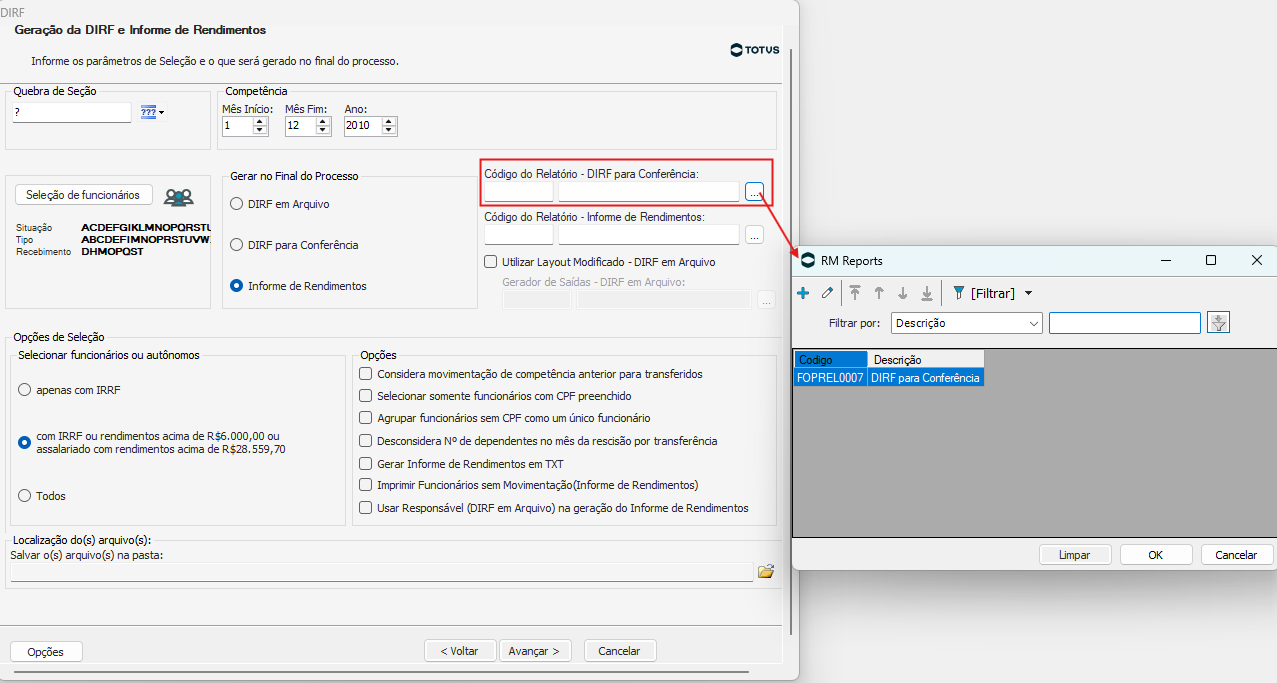1277x683 pixels.
Task: Focus the RM Reports filter text field
Action: 1125,323
